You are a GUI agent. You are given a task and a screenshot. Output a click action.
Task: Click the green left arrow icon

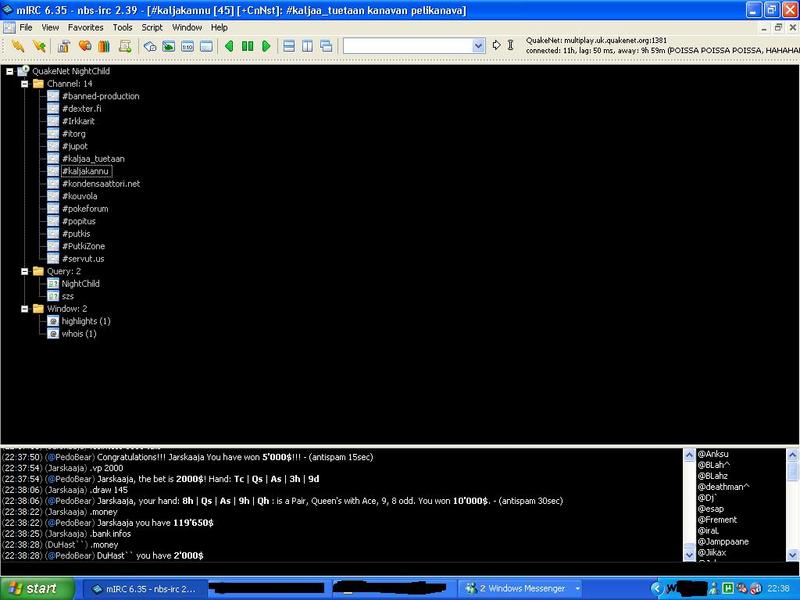pos(229,46)
